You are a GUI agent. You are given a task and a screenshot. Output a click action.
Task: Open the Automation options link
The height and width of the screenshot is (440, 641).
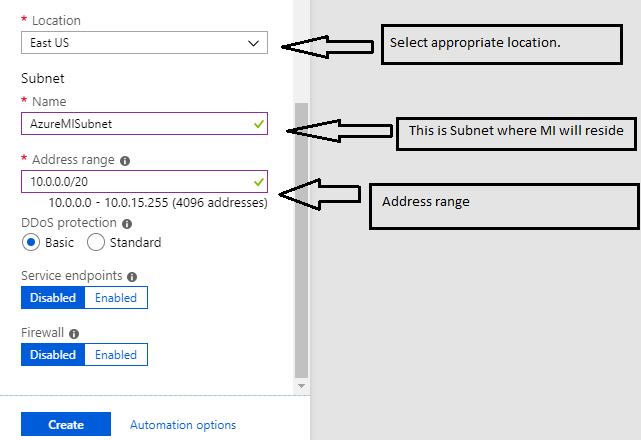[x=183, y=425]
